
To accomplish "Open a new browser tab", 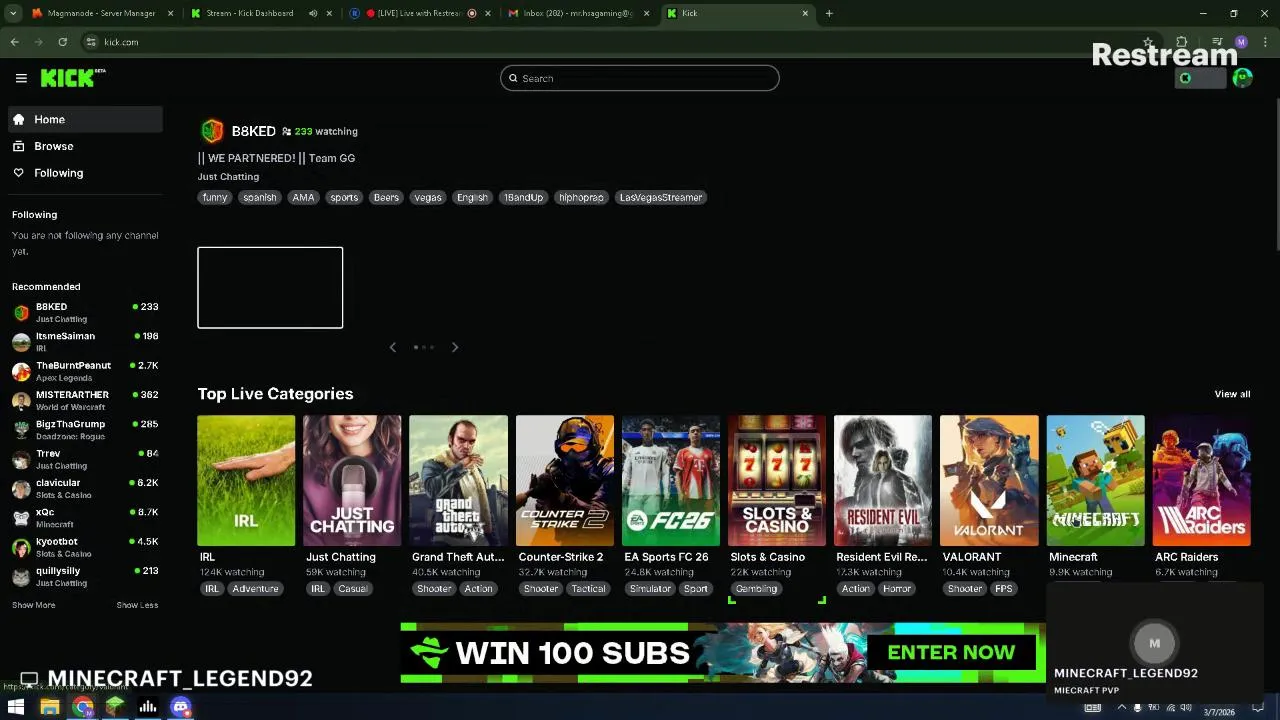I will pos(829,13).
